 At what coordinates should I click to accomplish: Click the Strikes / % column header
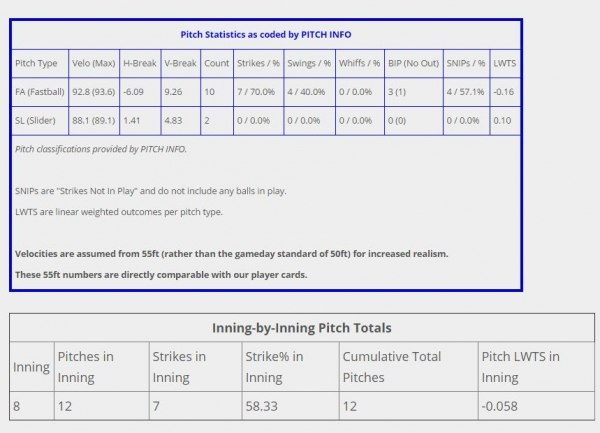258,63
